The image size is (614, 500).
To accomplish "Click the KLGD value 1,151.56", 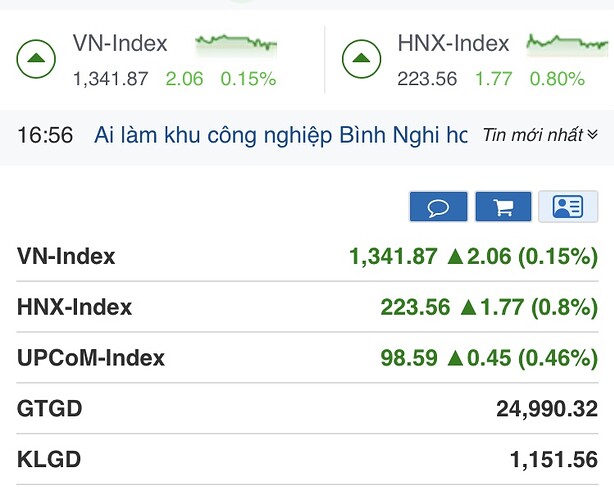I will (553, 460).
